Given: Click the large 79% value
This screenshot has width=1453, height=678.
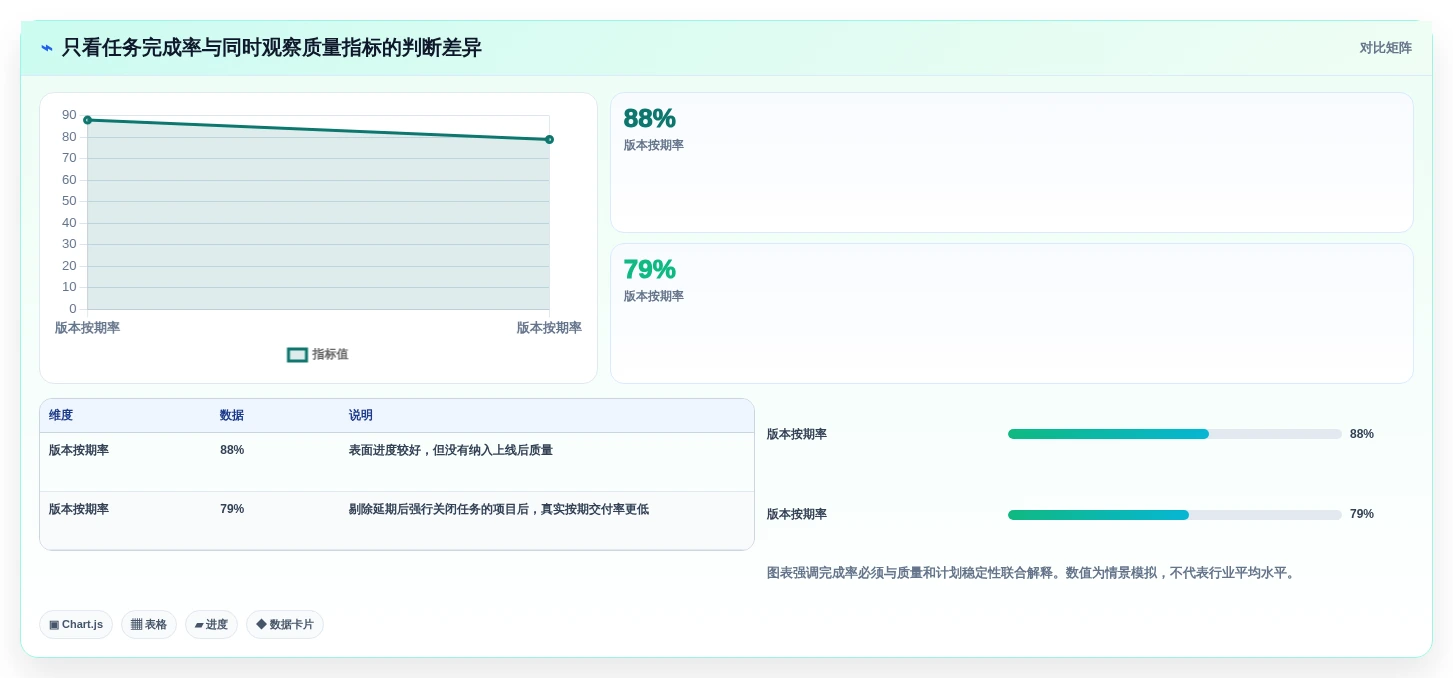Looking at the screenshot, I should pyautogui.click(x=649, y=269).
